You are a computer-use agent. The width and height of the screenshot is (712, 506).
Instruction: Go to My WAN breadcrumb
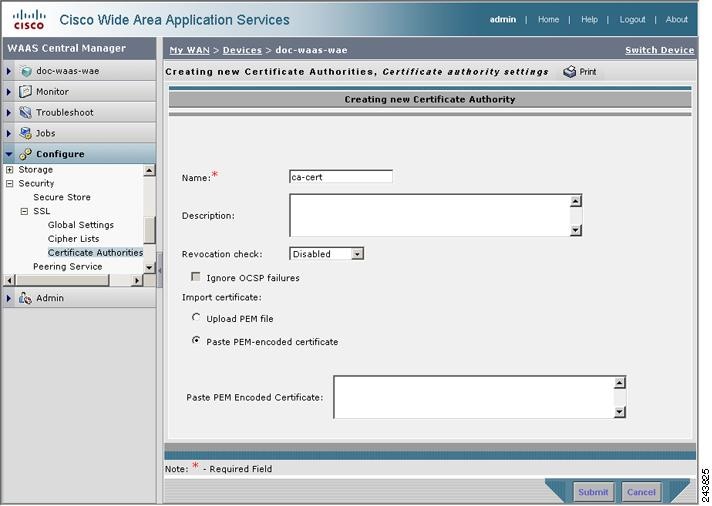(x=189, y=50)
